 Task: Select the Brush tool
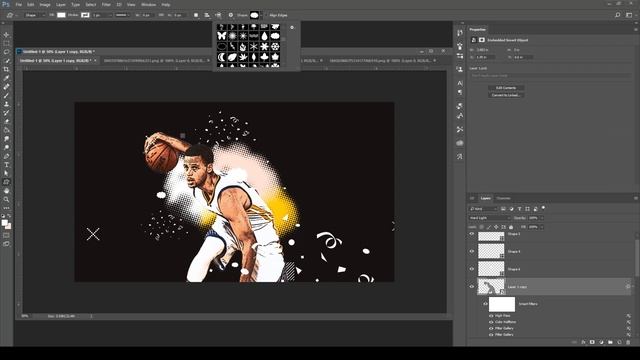tap(6, 96)
